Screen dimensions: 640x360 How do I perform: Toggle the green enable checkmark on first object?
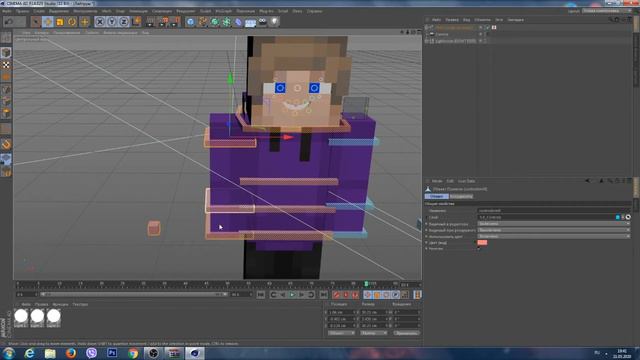tap(487, 27)
